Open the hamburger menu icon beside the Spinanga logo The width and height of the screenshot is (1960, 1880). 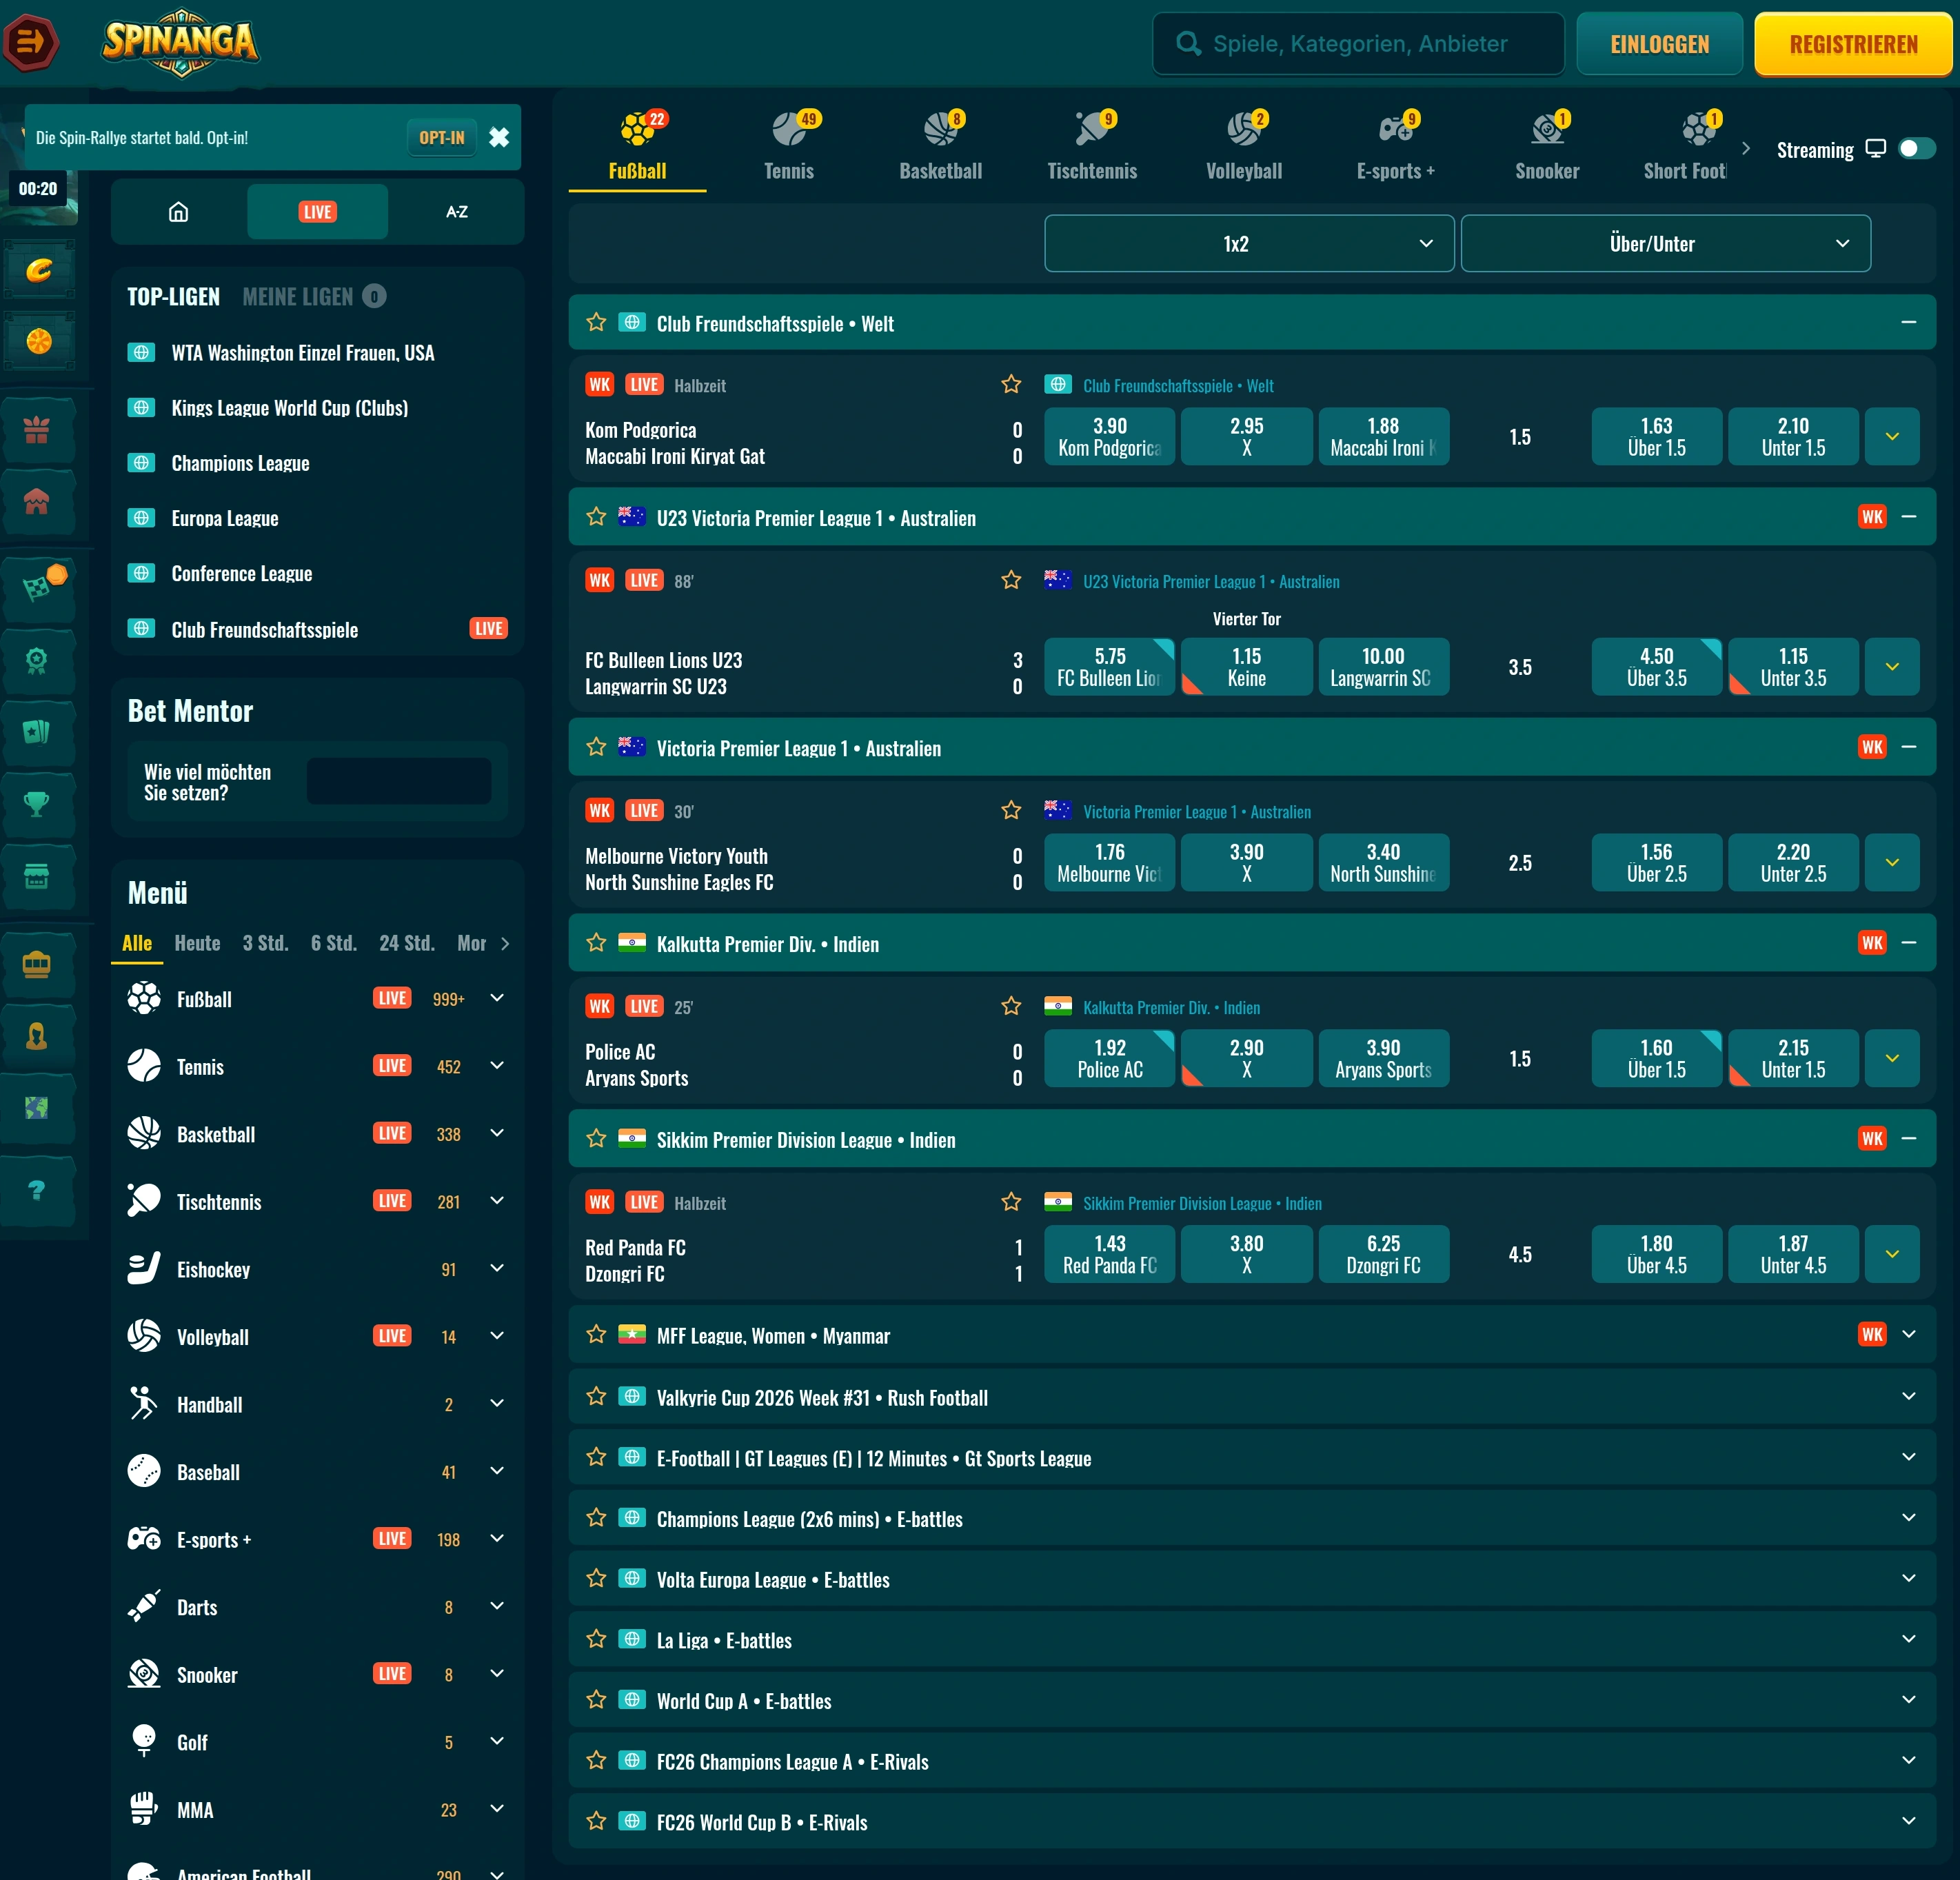(x=31, y=43)
